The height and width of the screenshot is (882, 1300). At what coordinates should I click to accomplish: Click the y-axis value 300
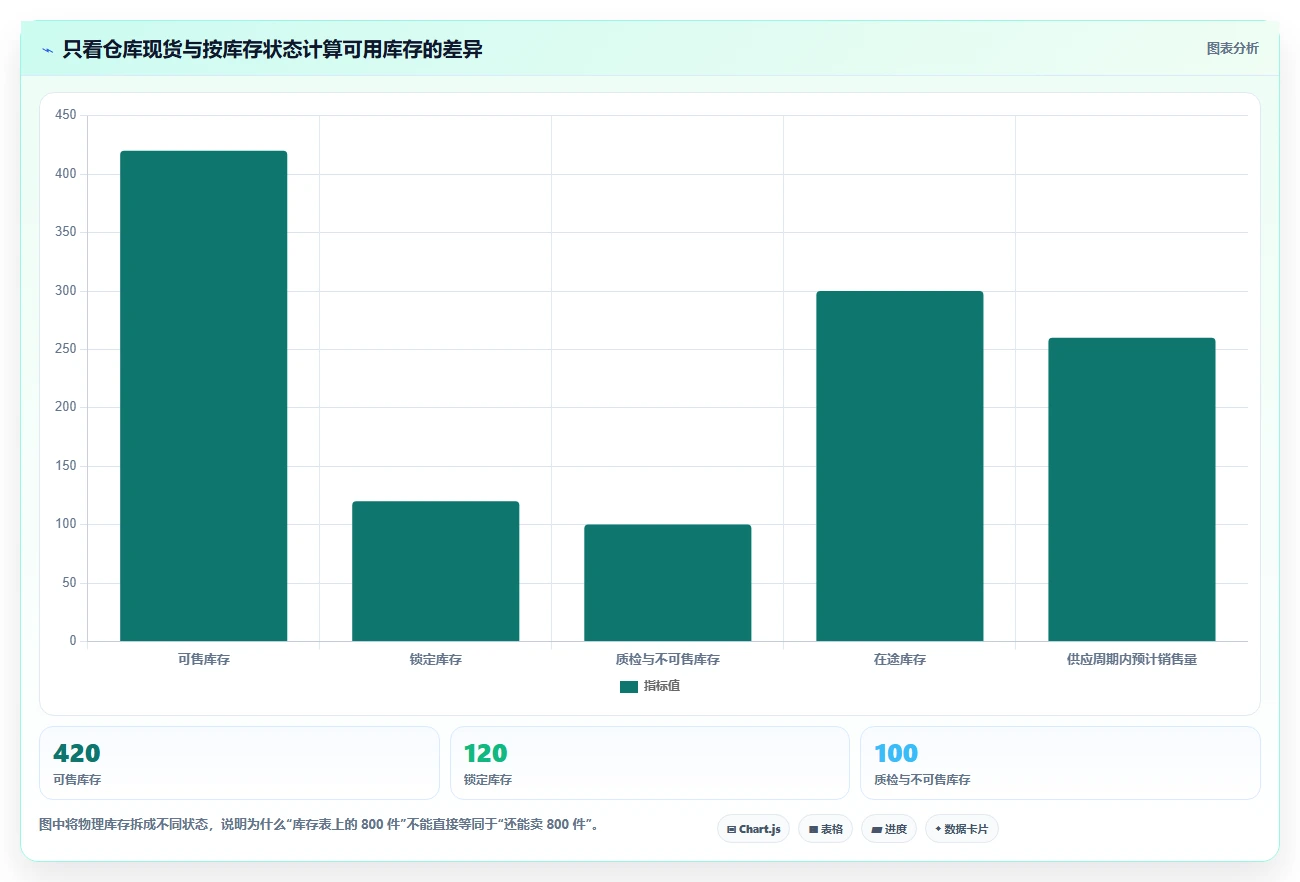coord(66,291)
